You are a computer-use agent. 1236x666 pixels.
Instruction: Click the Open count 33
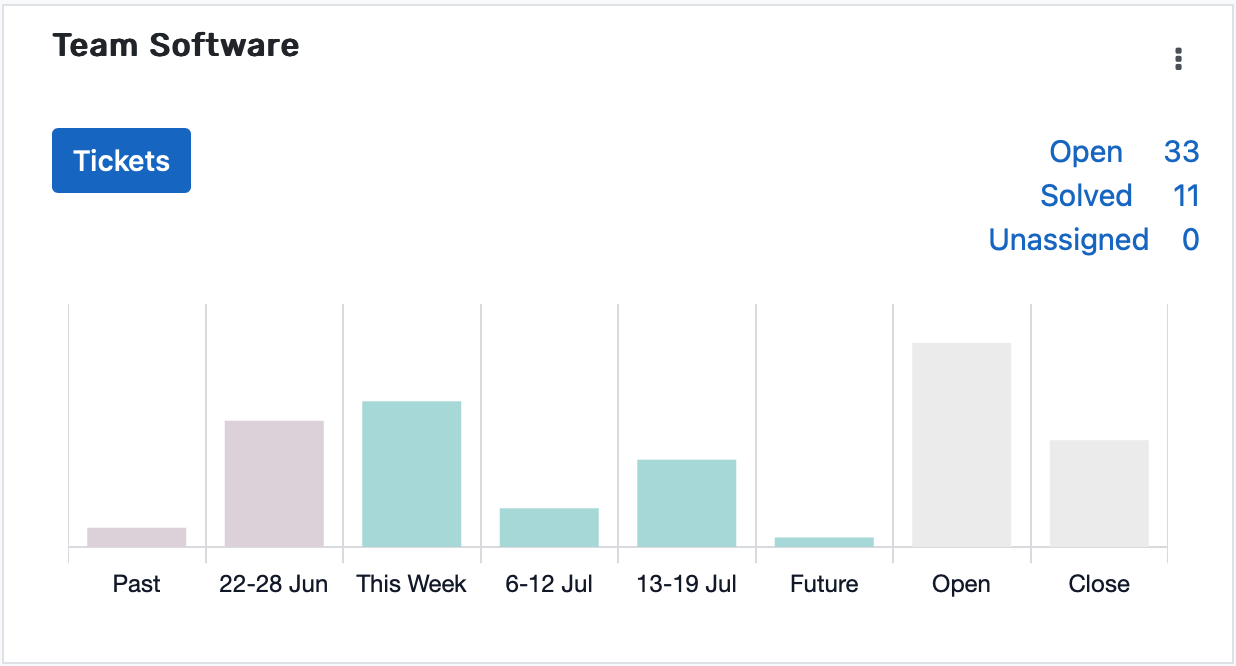(1181, 152)
